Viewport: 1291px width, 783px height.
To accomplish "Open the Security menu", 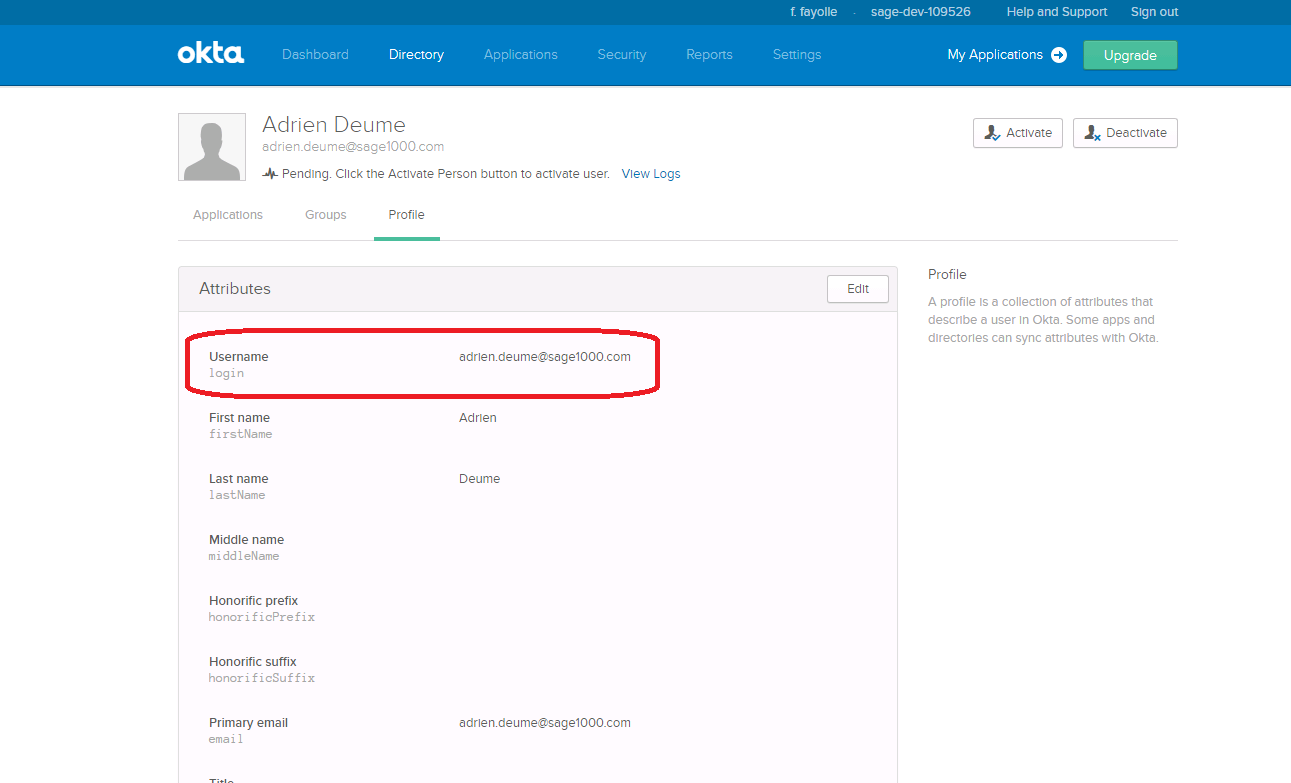I will pos(622,55).
